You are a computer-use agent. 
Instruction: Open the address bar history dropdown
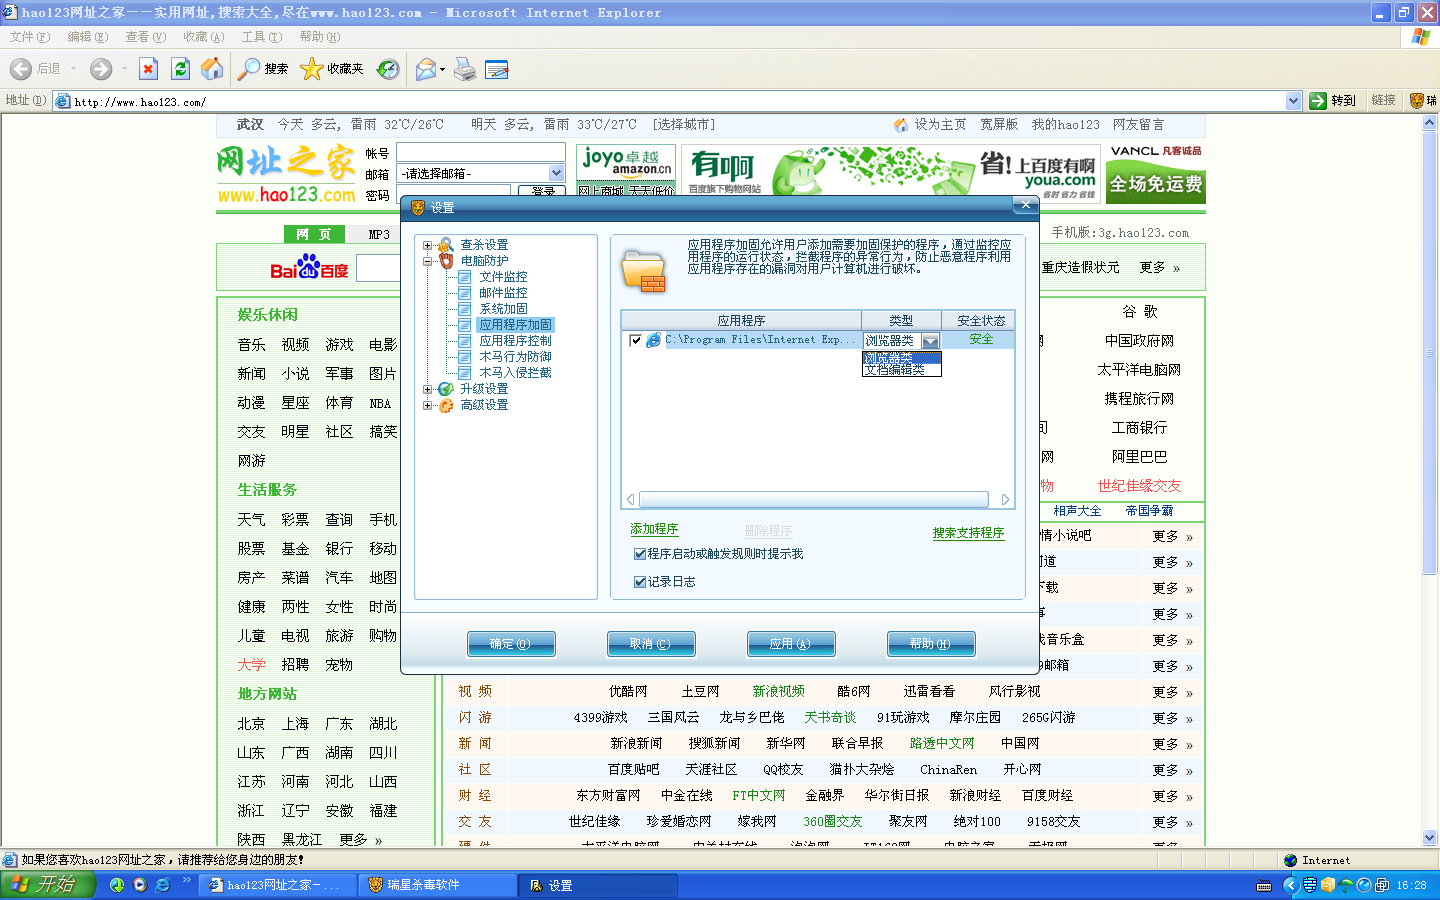[1293, 101]
